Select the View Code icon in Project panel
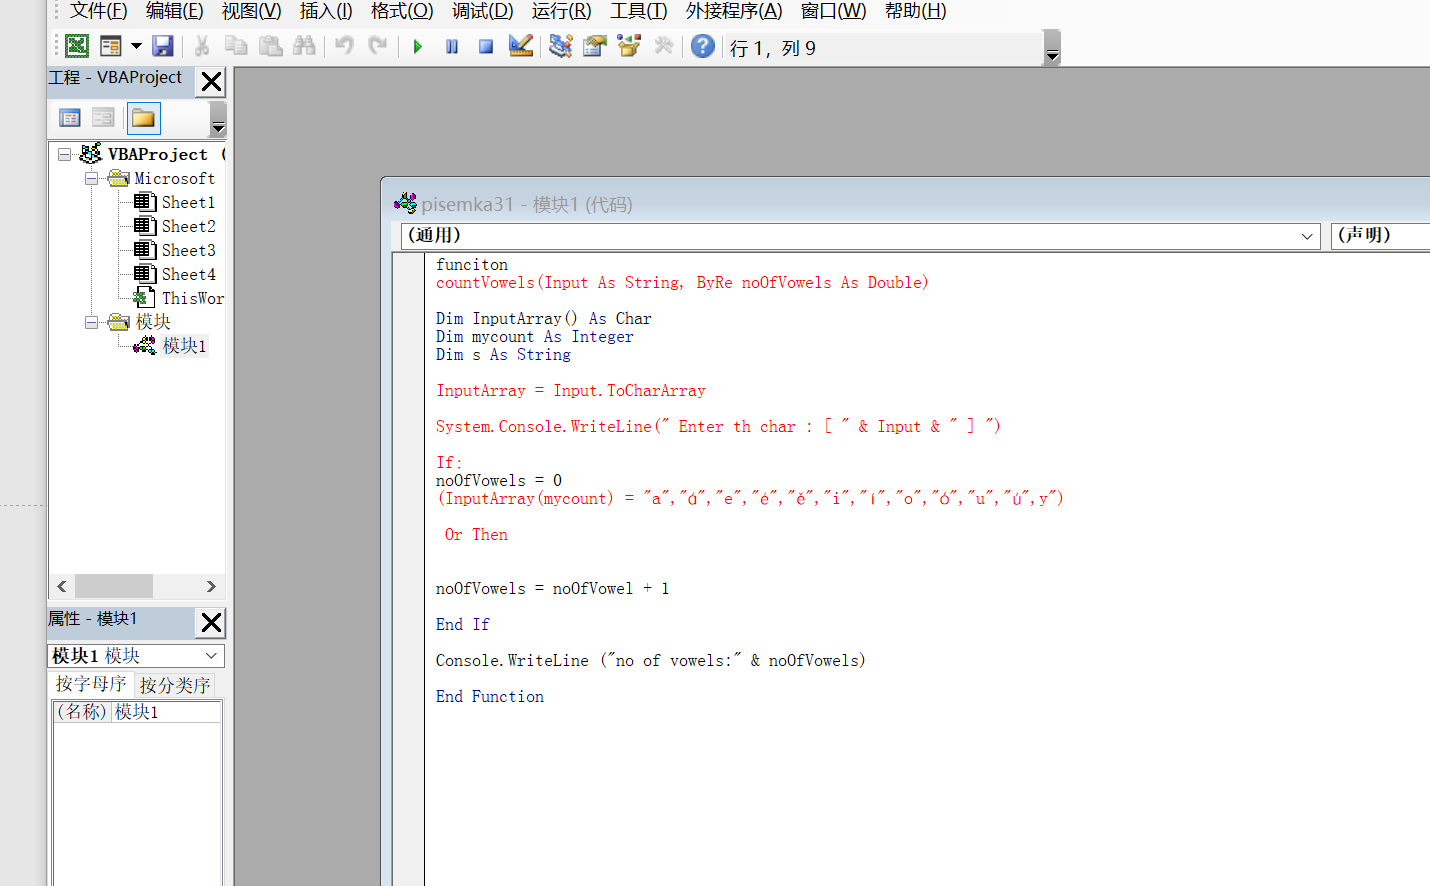 (x=69, y=117)
